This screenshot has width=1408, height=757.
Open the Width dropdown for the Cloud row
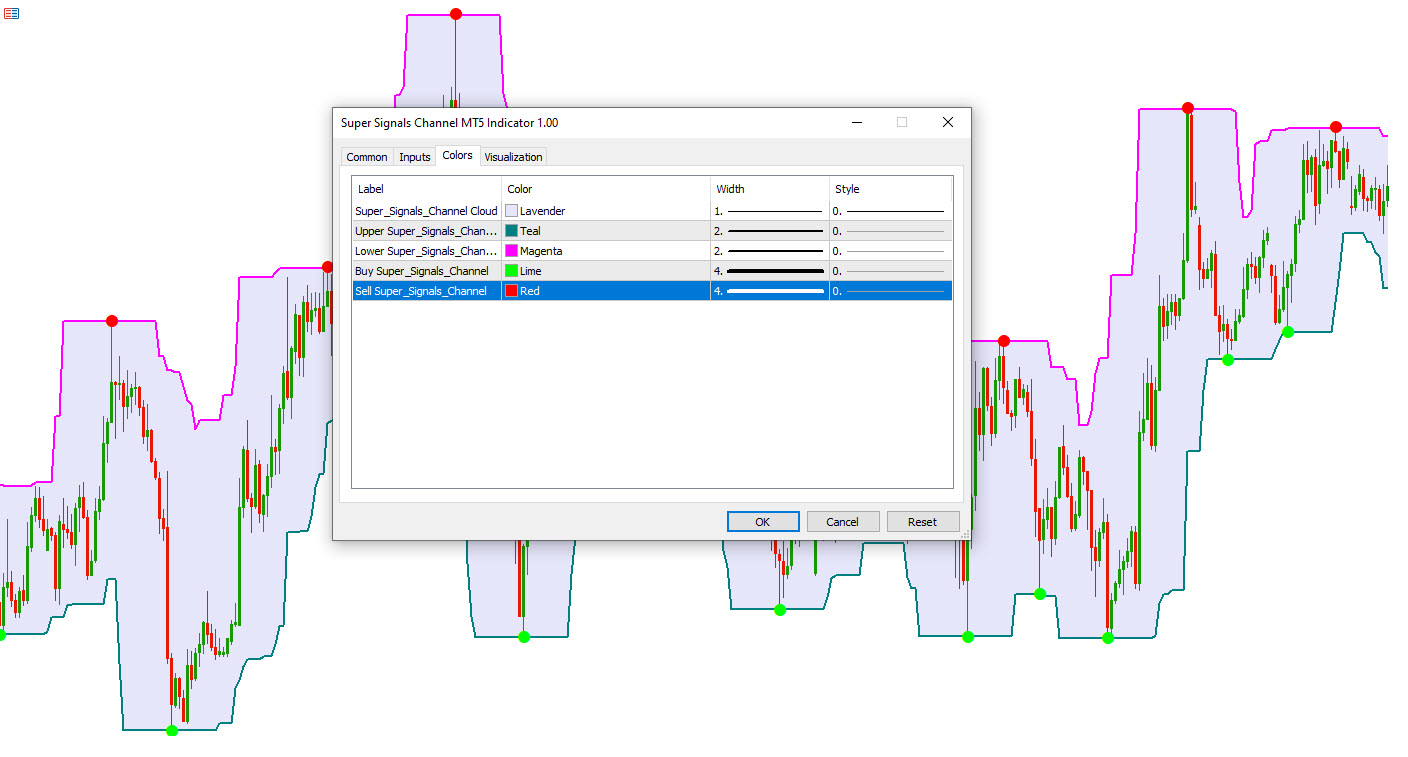(770, 211)
